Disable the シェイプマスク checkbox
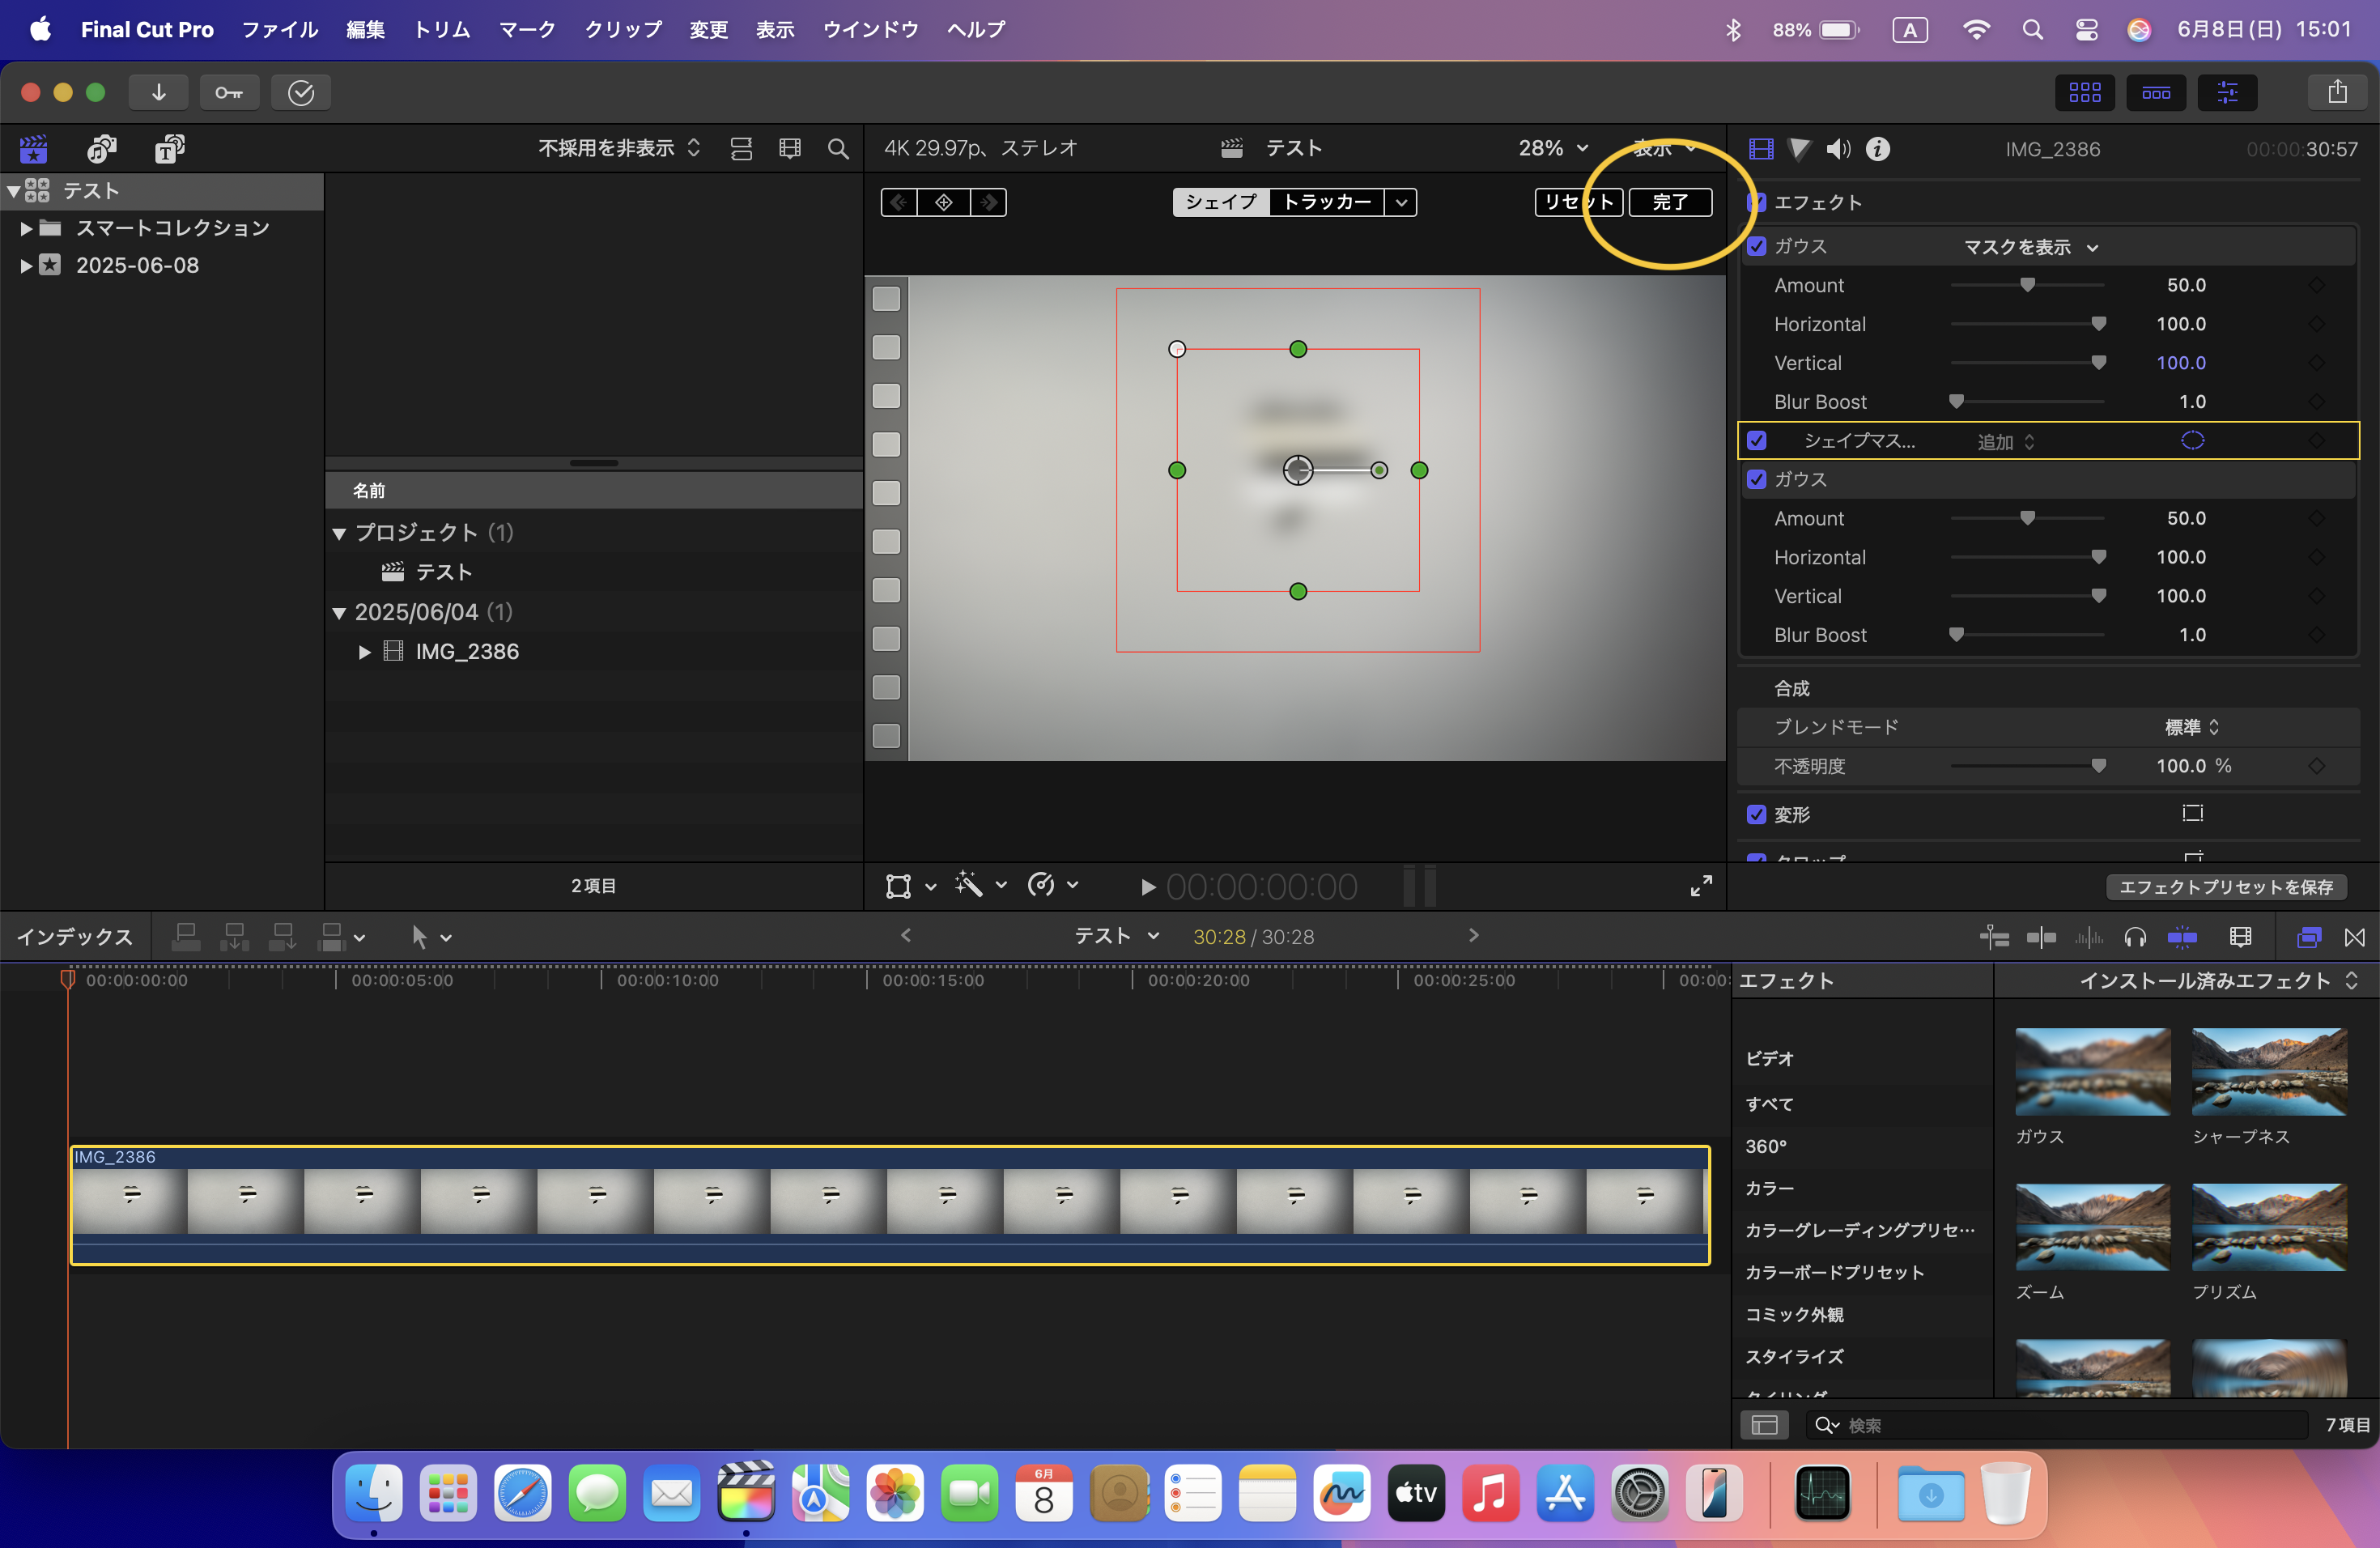 point(1757,440)
